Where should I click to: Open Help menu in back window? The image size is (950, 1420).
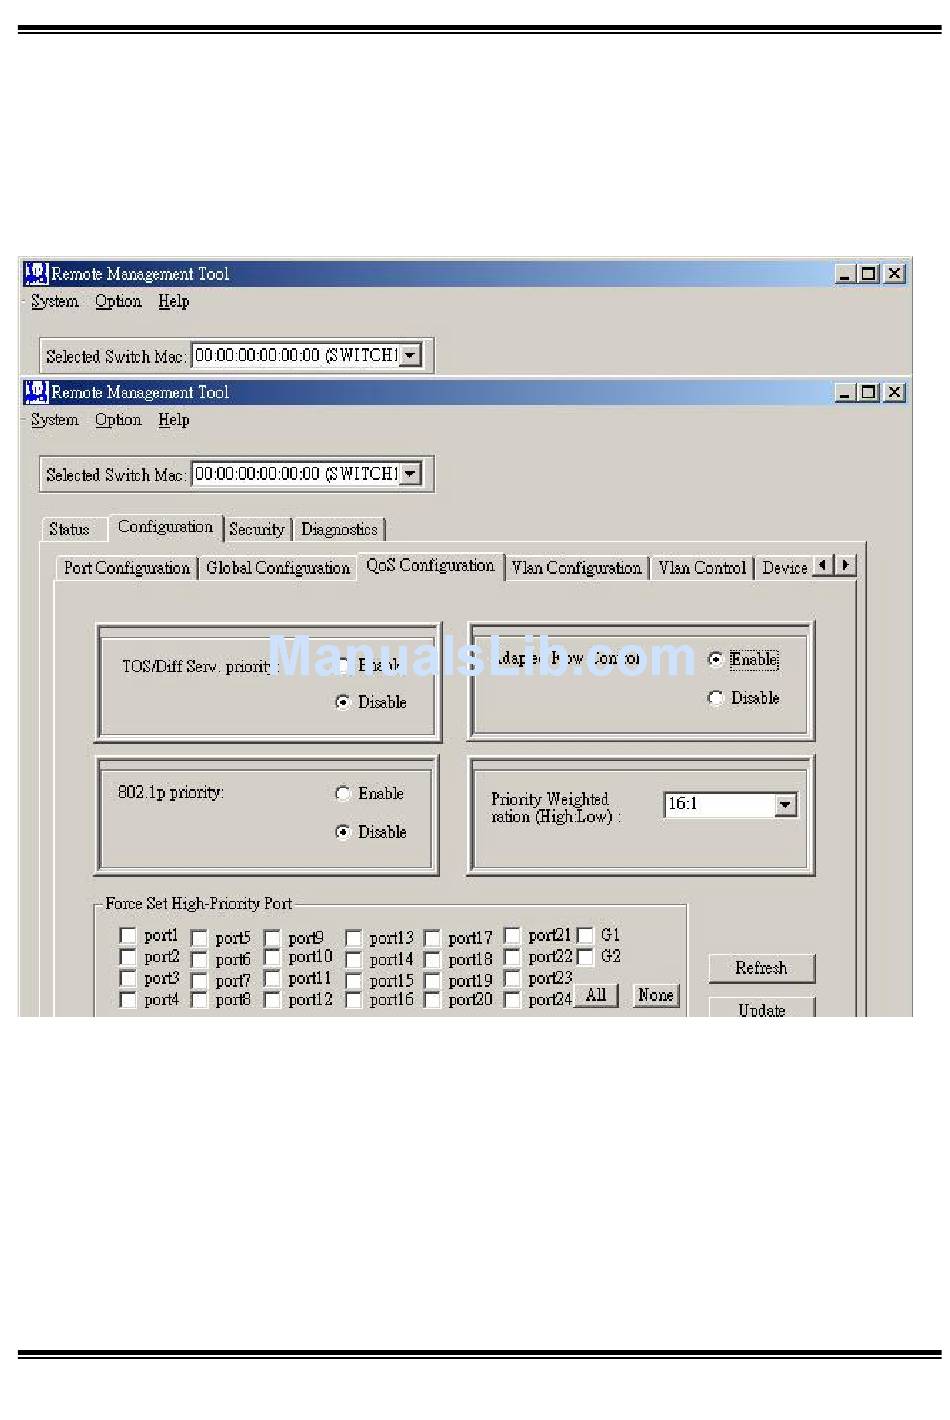click(174, 301)
